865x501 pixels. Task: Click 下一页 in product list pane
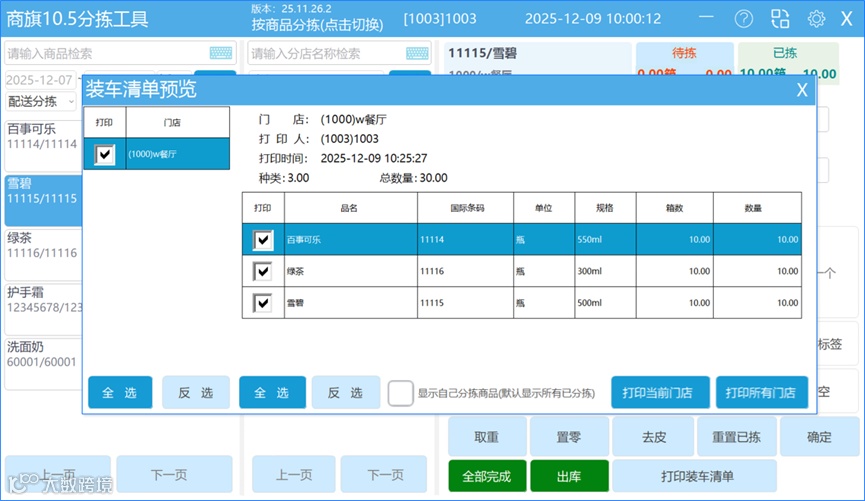coord(174,474)
